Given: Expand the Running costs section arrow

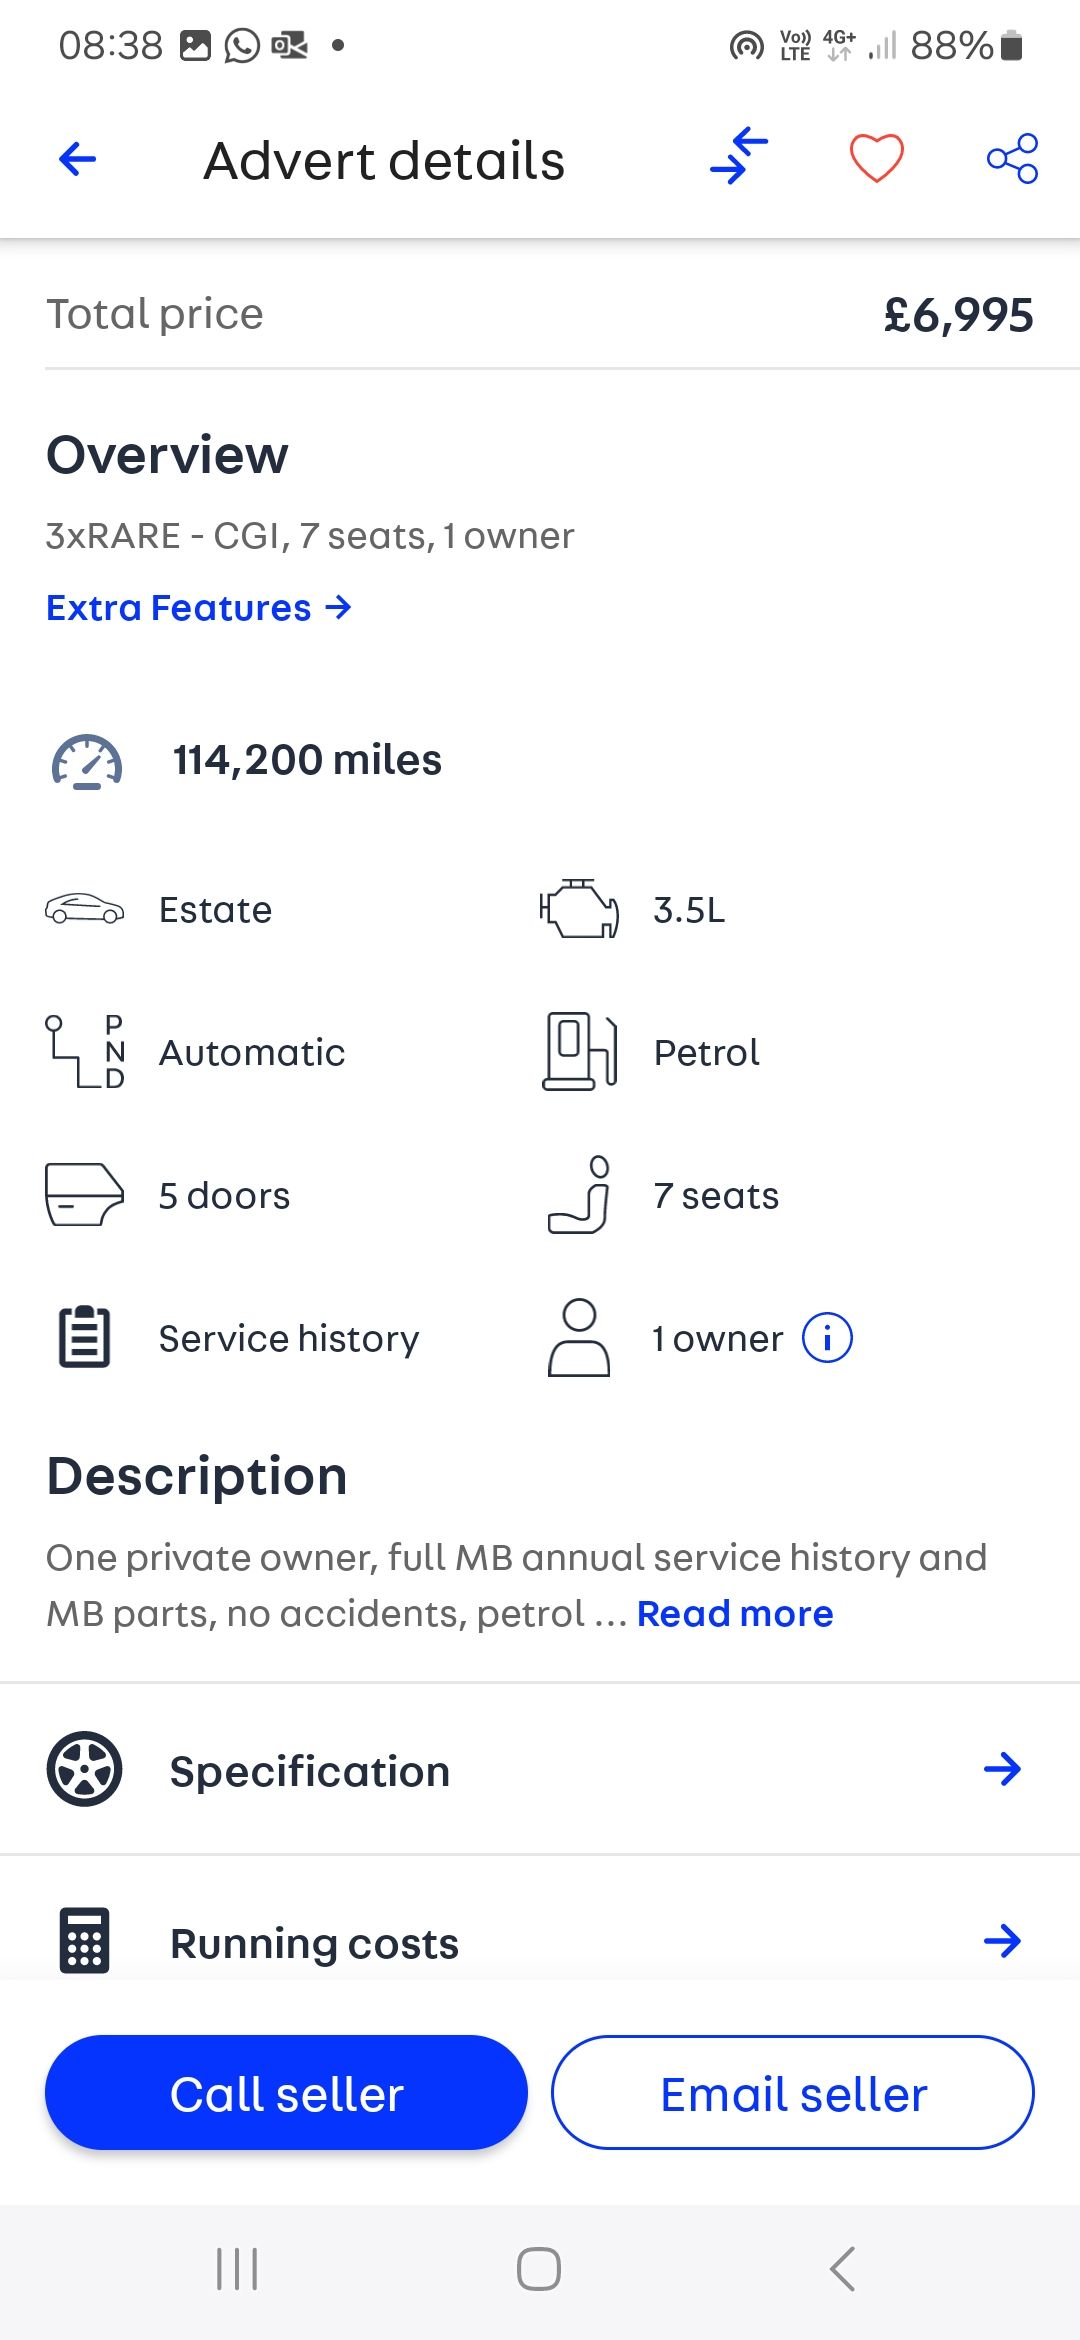Looking at the screenshot, I should (1002, 1941).
